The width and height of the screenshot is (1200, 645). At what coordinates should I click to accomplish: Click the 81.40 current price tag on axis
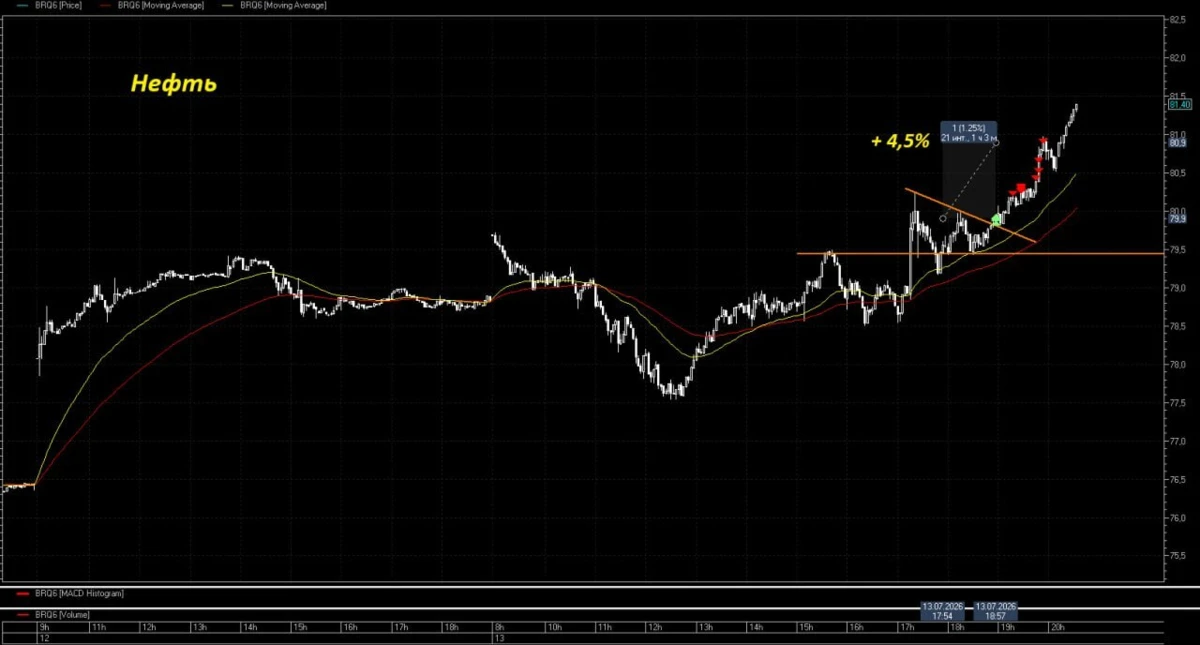tap(1179, 104)
